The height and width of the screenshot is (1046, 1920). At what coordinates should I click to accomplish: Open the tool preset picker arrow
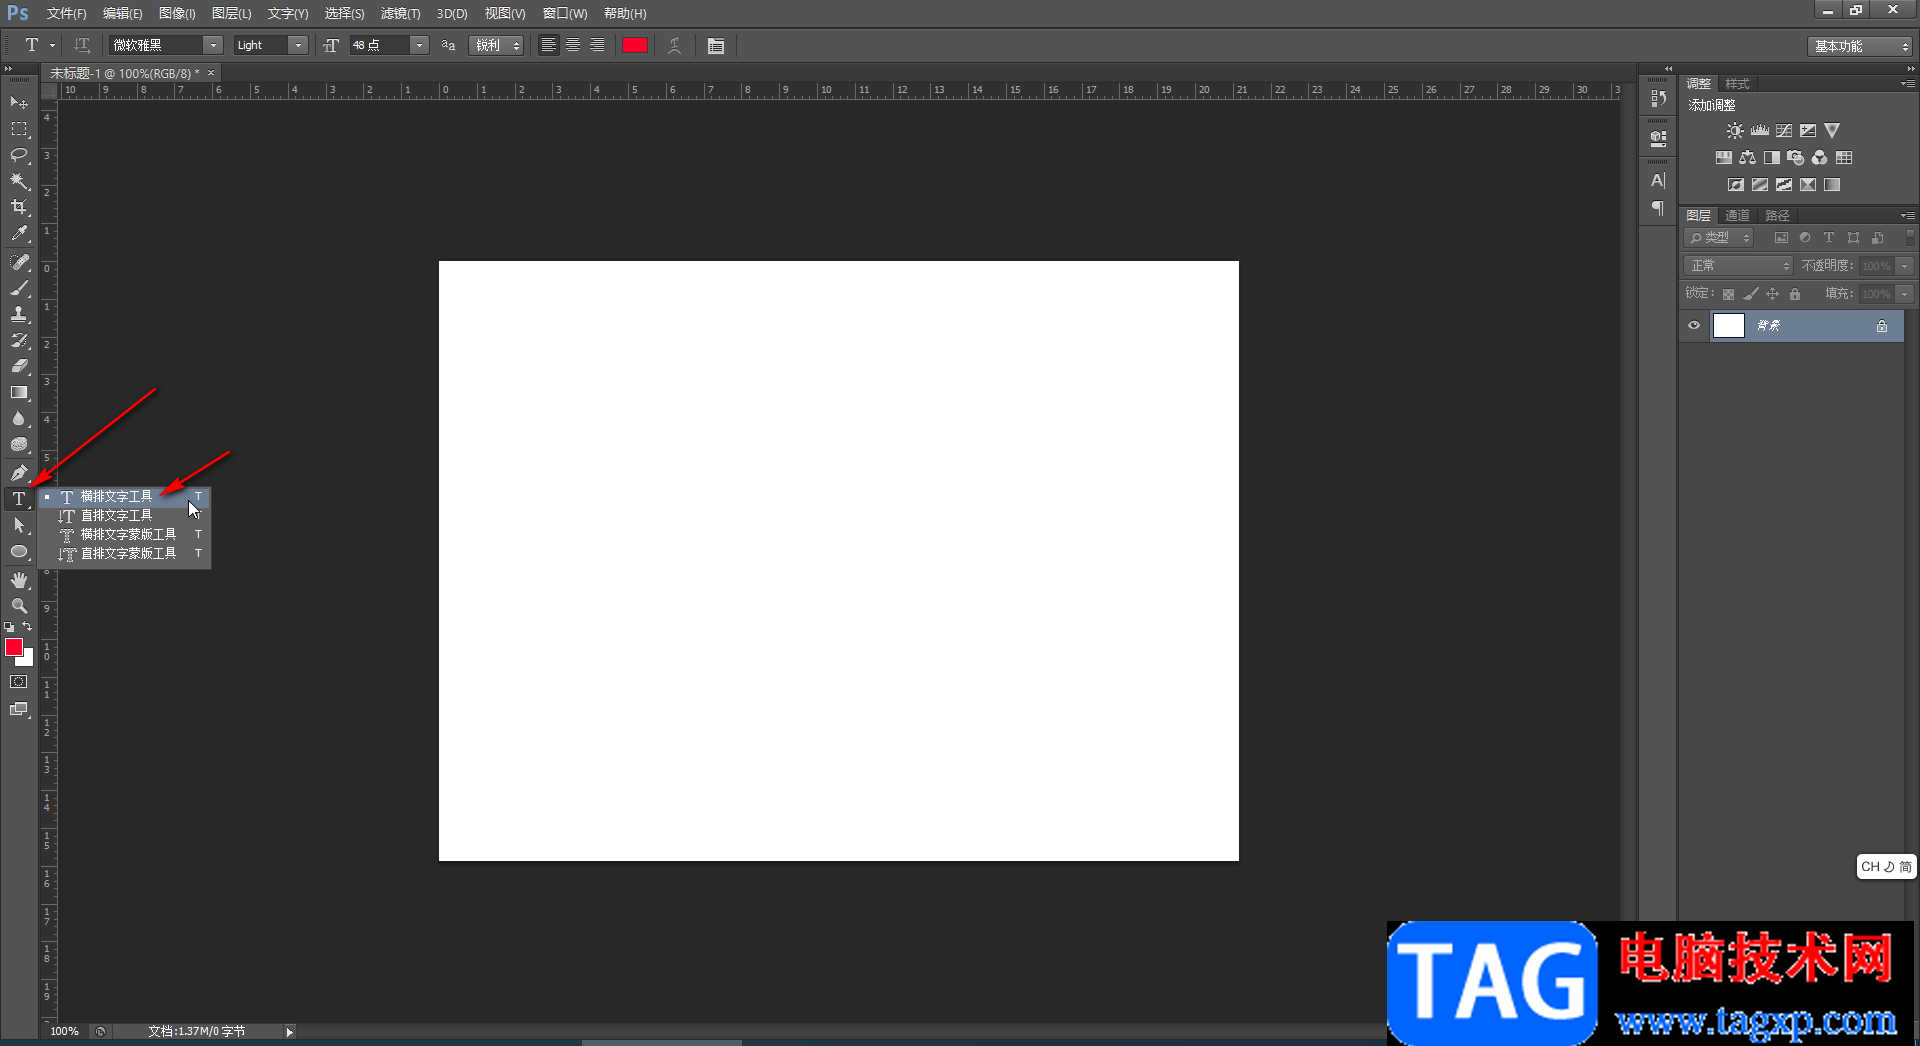[53, 45]
